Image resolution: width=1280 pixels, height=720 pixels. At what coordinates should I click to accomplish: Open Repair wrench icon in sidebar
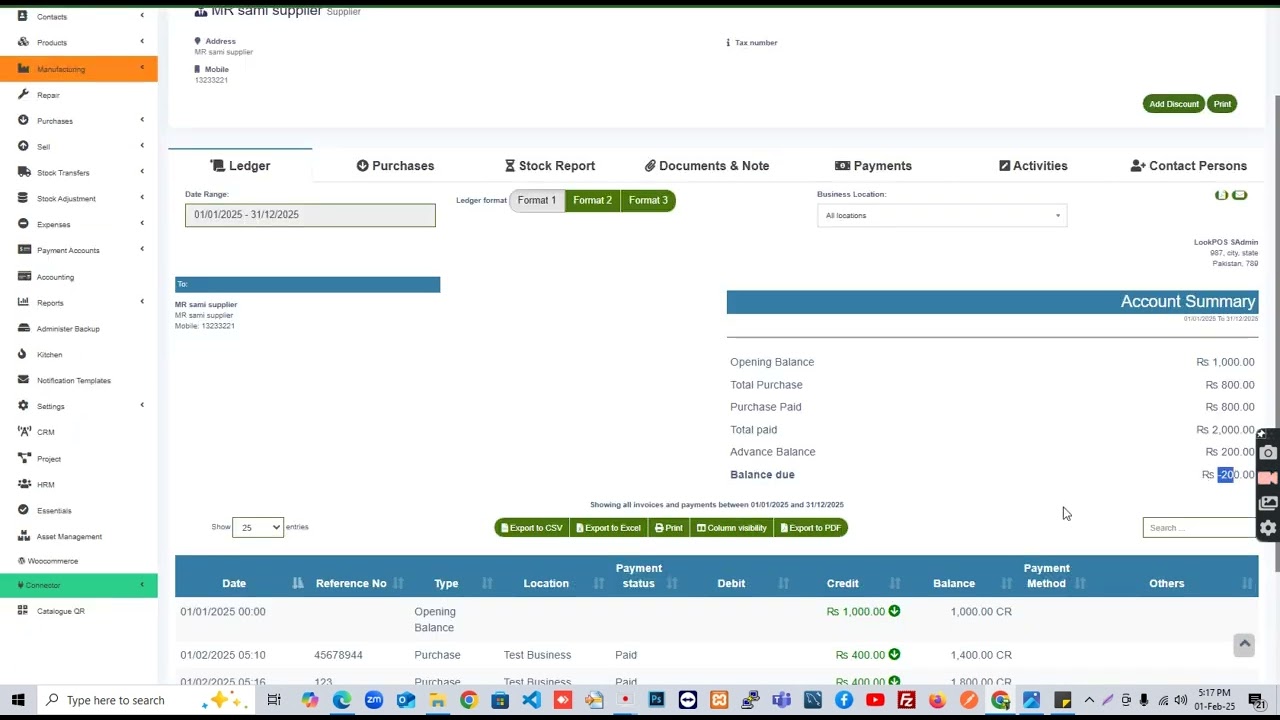23,94
